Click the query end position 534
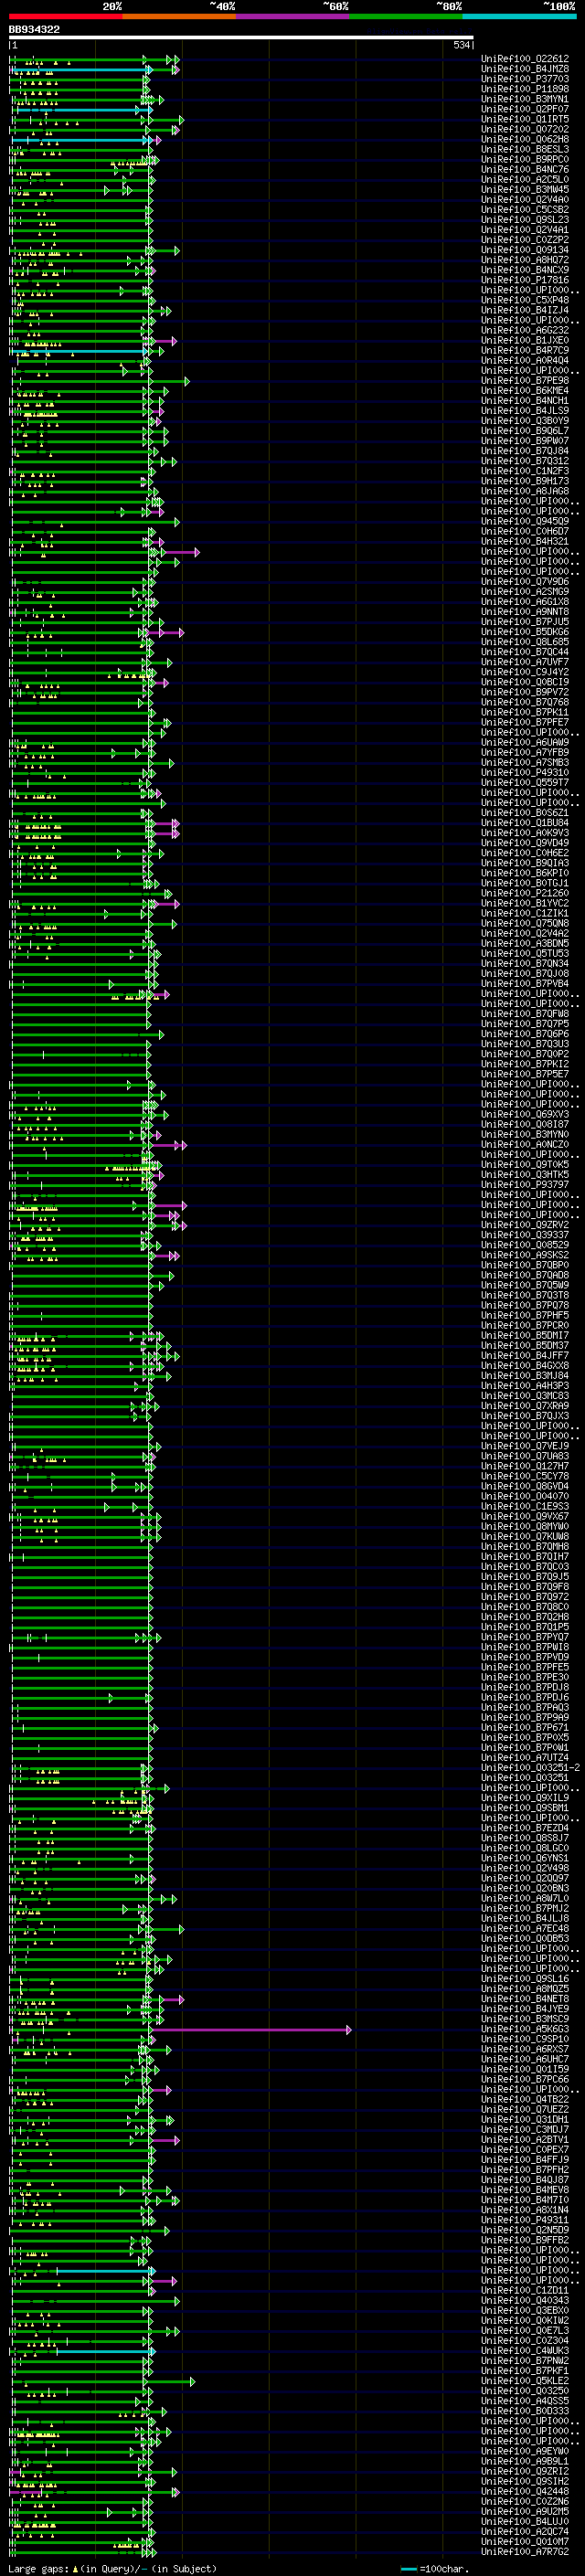Screen dimensions: 585x2576 (x=461, y=46)
